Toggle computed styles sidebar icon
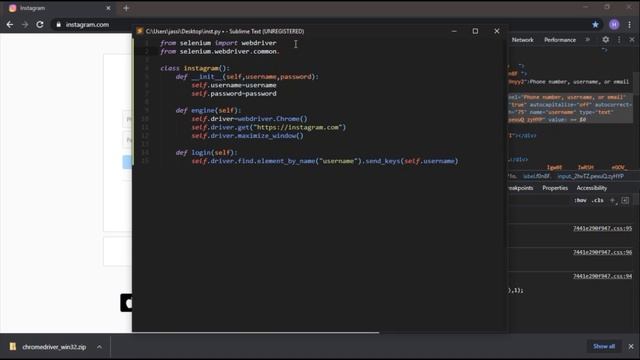The image size is (640, 360). (x=625, y=200)
